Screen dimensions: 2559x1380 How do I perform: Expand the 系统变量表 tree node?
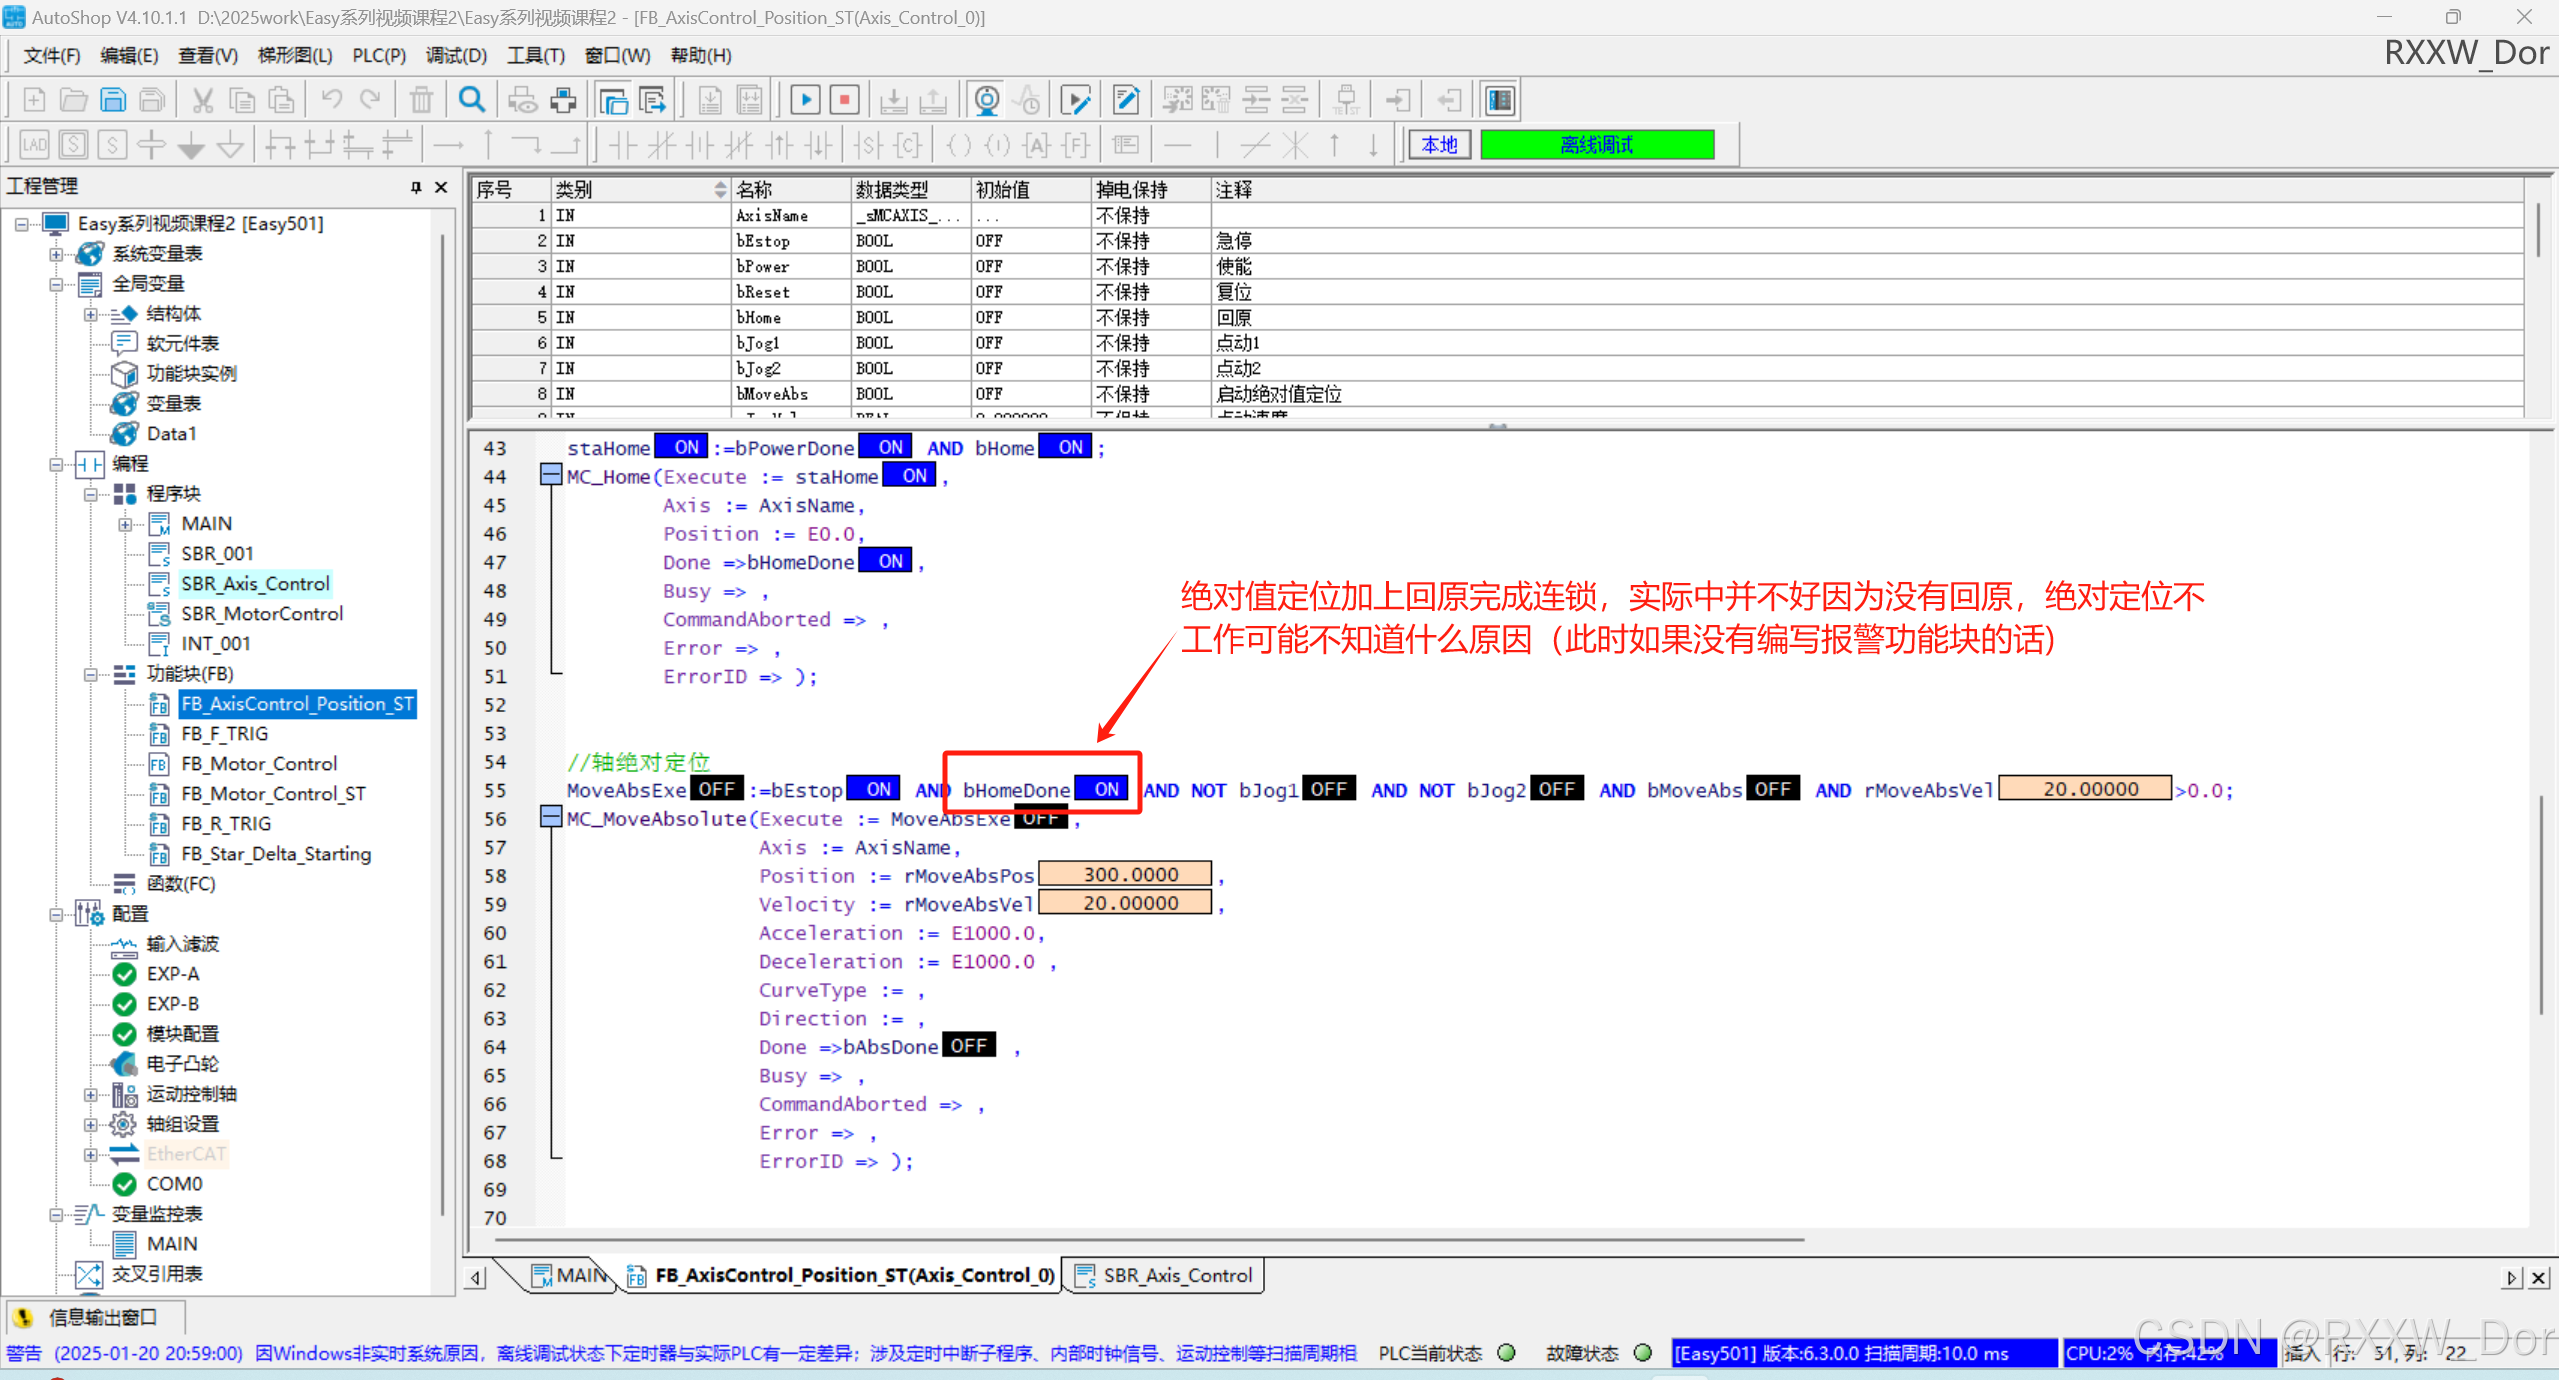click(x=56, y=254)
